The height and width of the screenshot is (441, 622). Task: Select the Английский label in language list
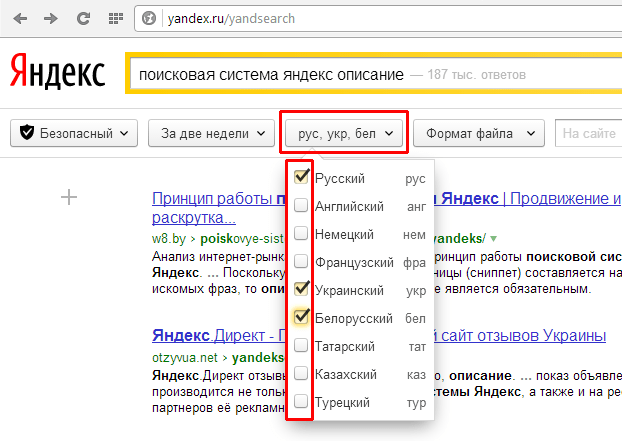click(x=349, y=207)
